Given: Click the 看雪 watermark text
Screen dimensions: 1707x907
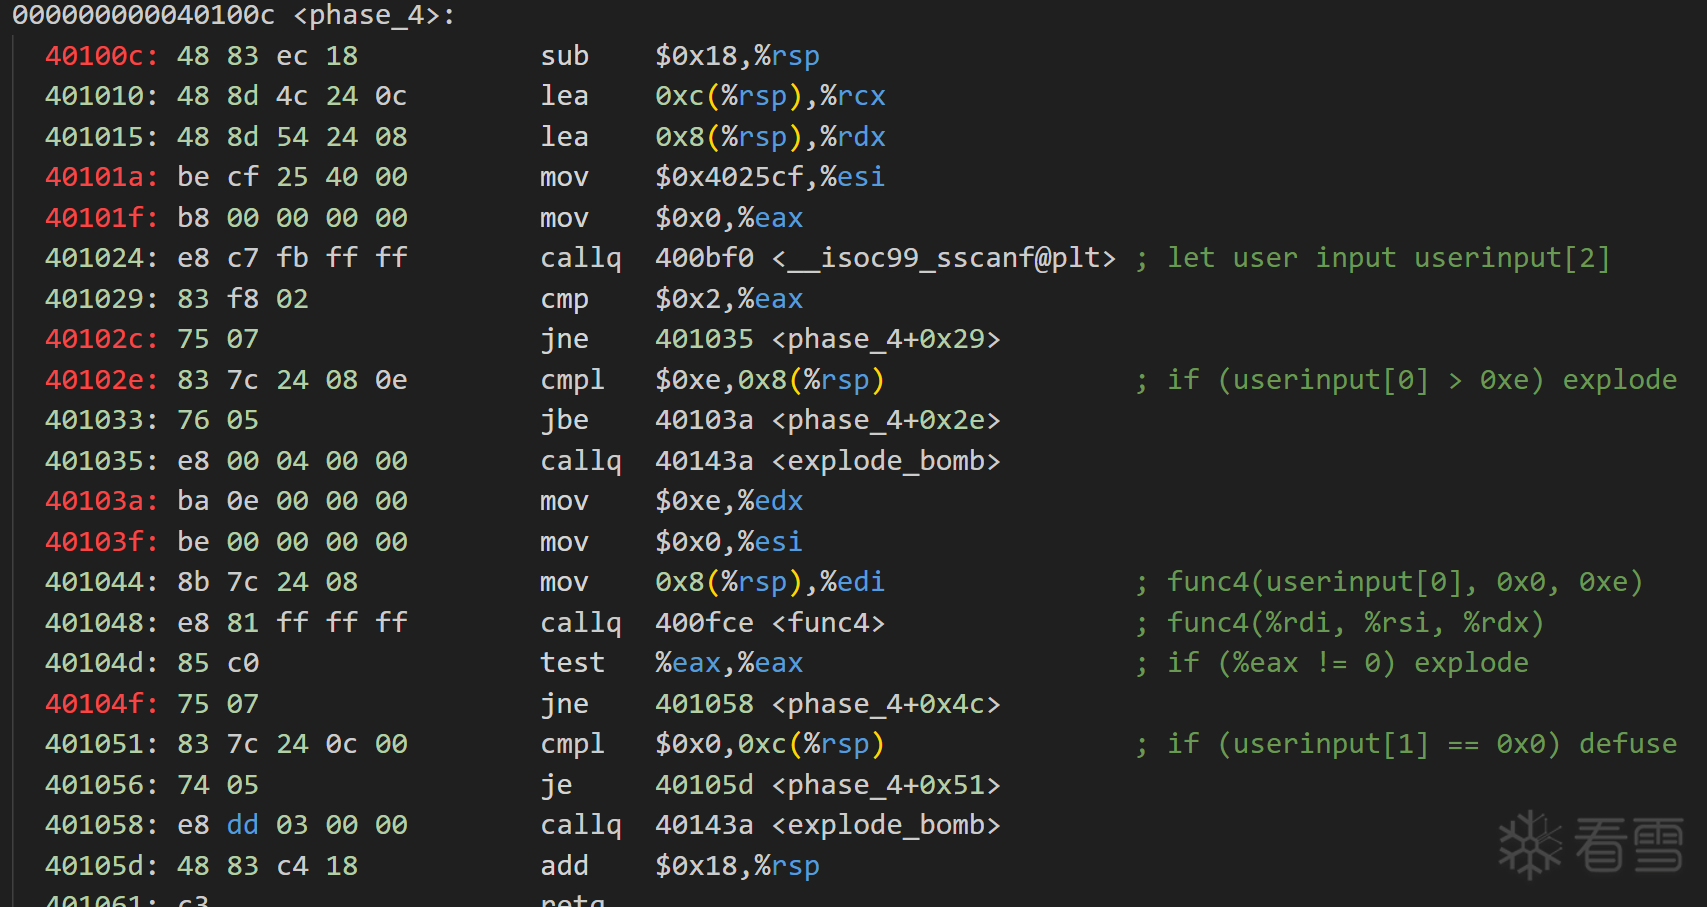Looking at the screenshot, I should click(1629, 845).
